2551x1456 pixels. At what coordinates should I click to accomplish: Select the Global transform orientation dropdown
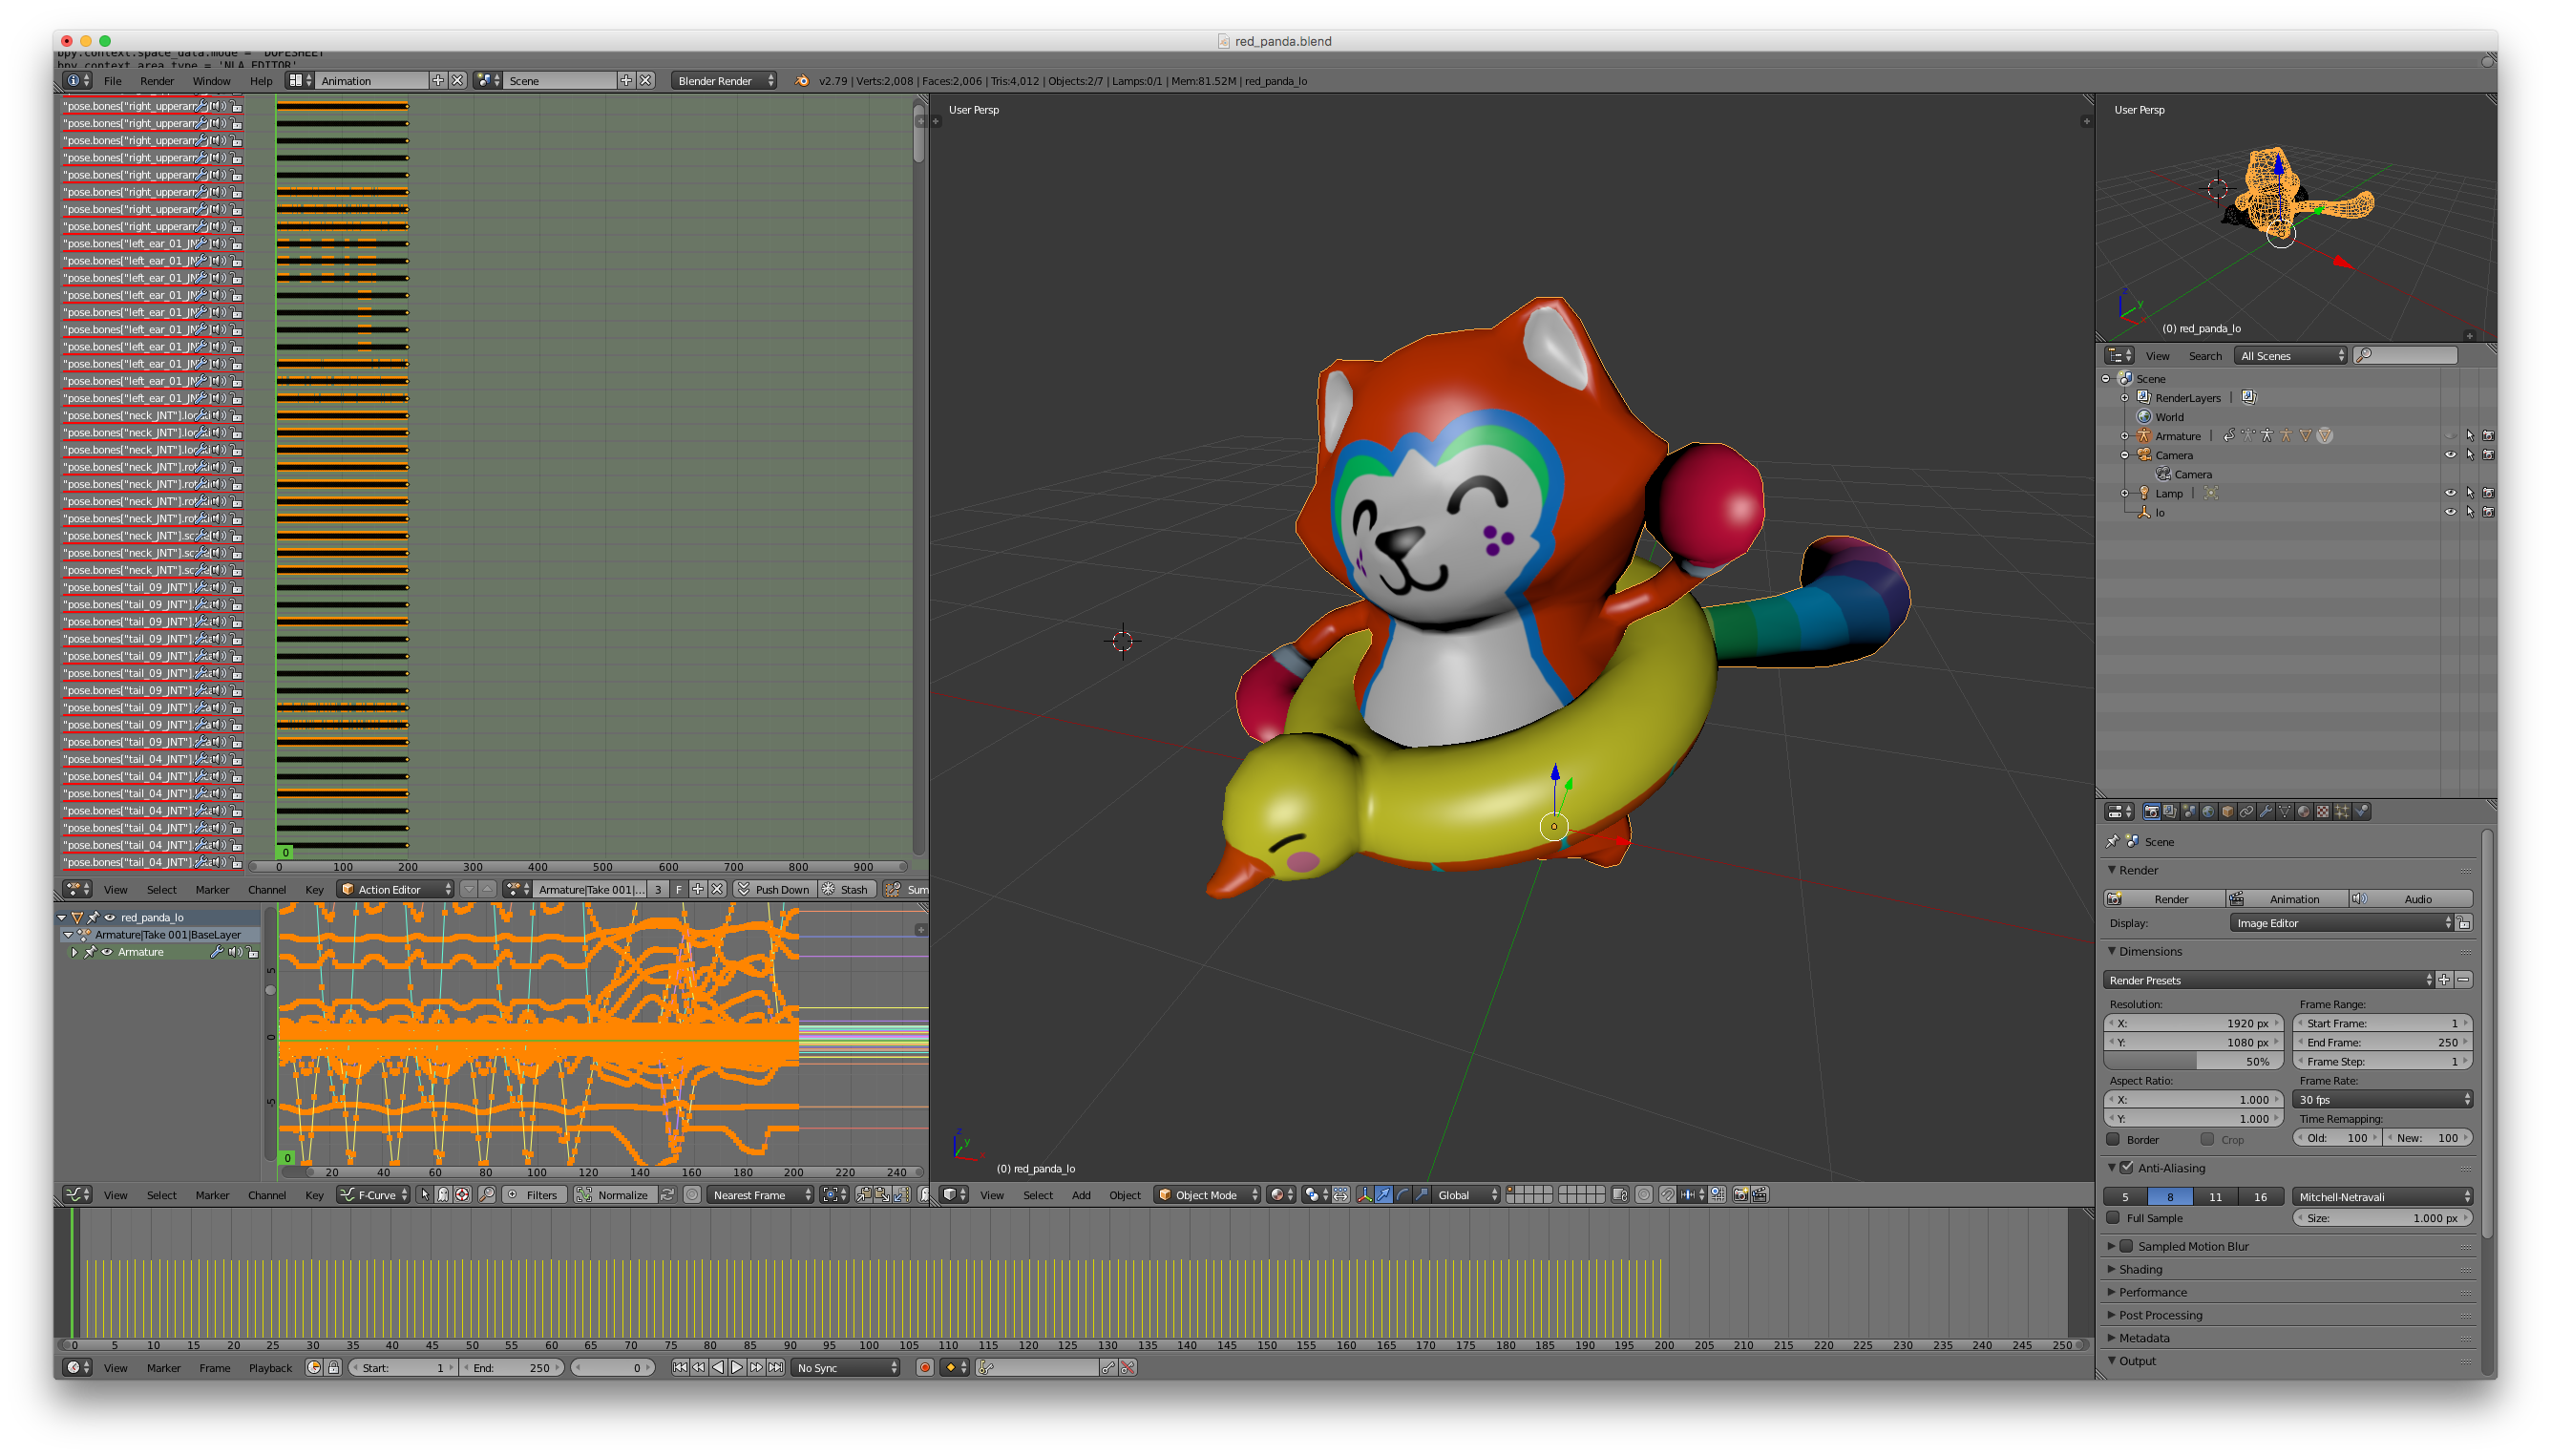pos(1462,1193)
